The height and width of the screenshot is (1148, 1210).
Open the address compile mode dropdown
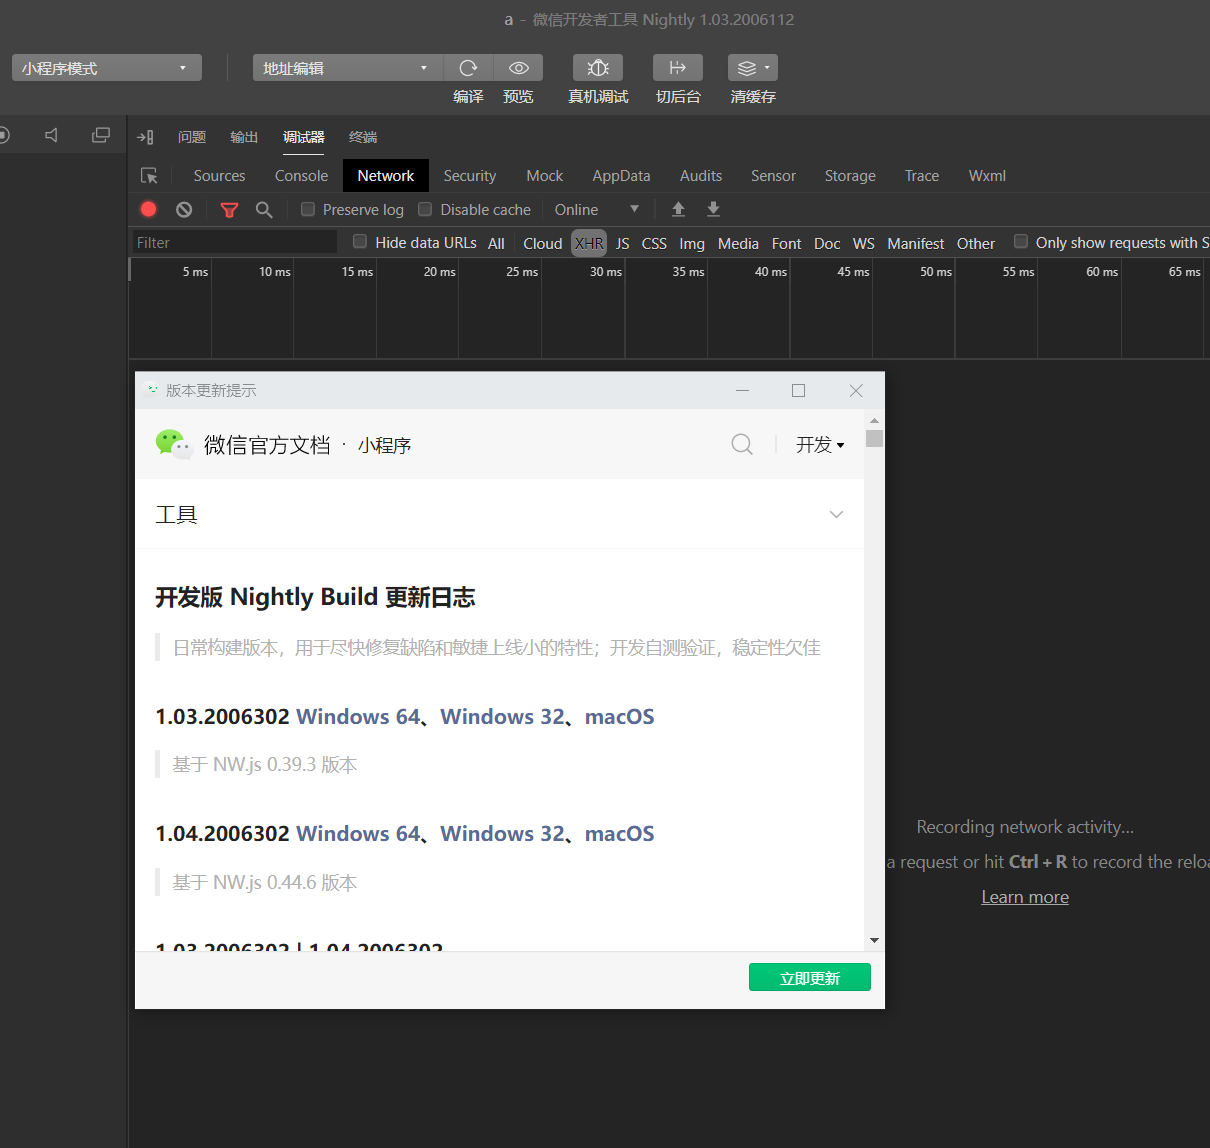348,68
